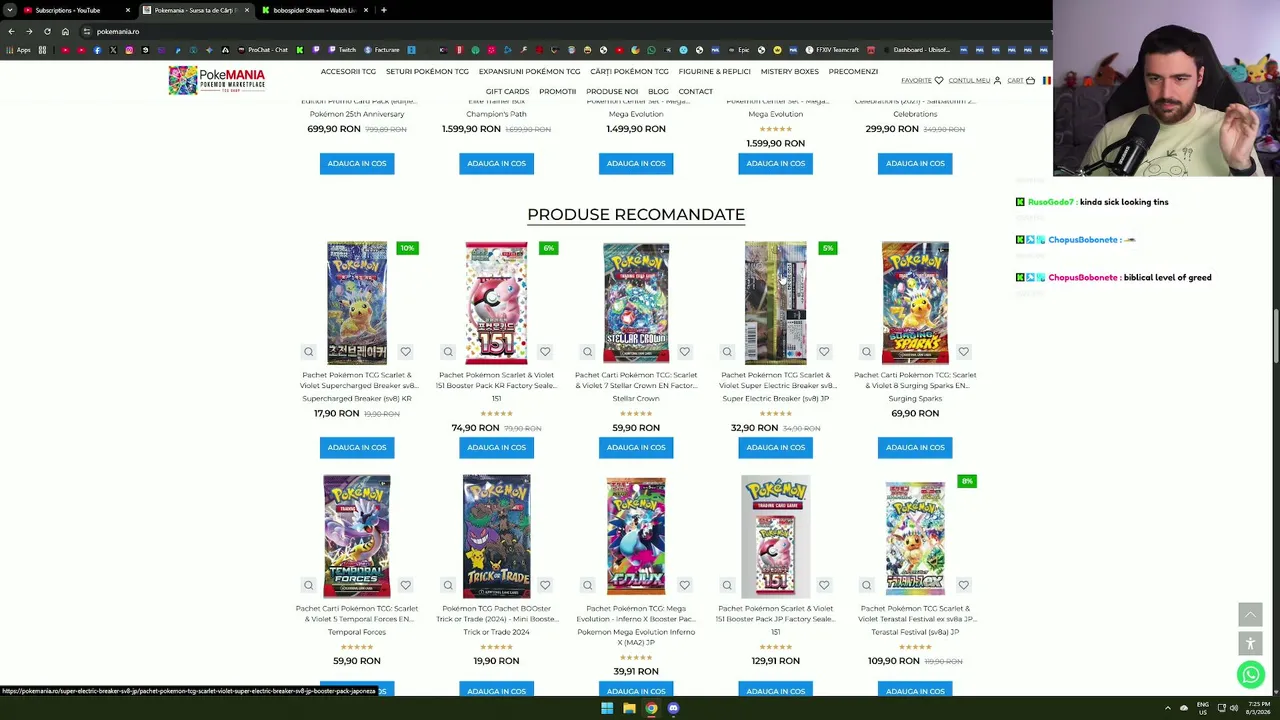Quick-view the Temporal Forces pack
This screenshot has width=1280, height=720.
point(308,585)
